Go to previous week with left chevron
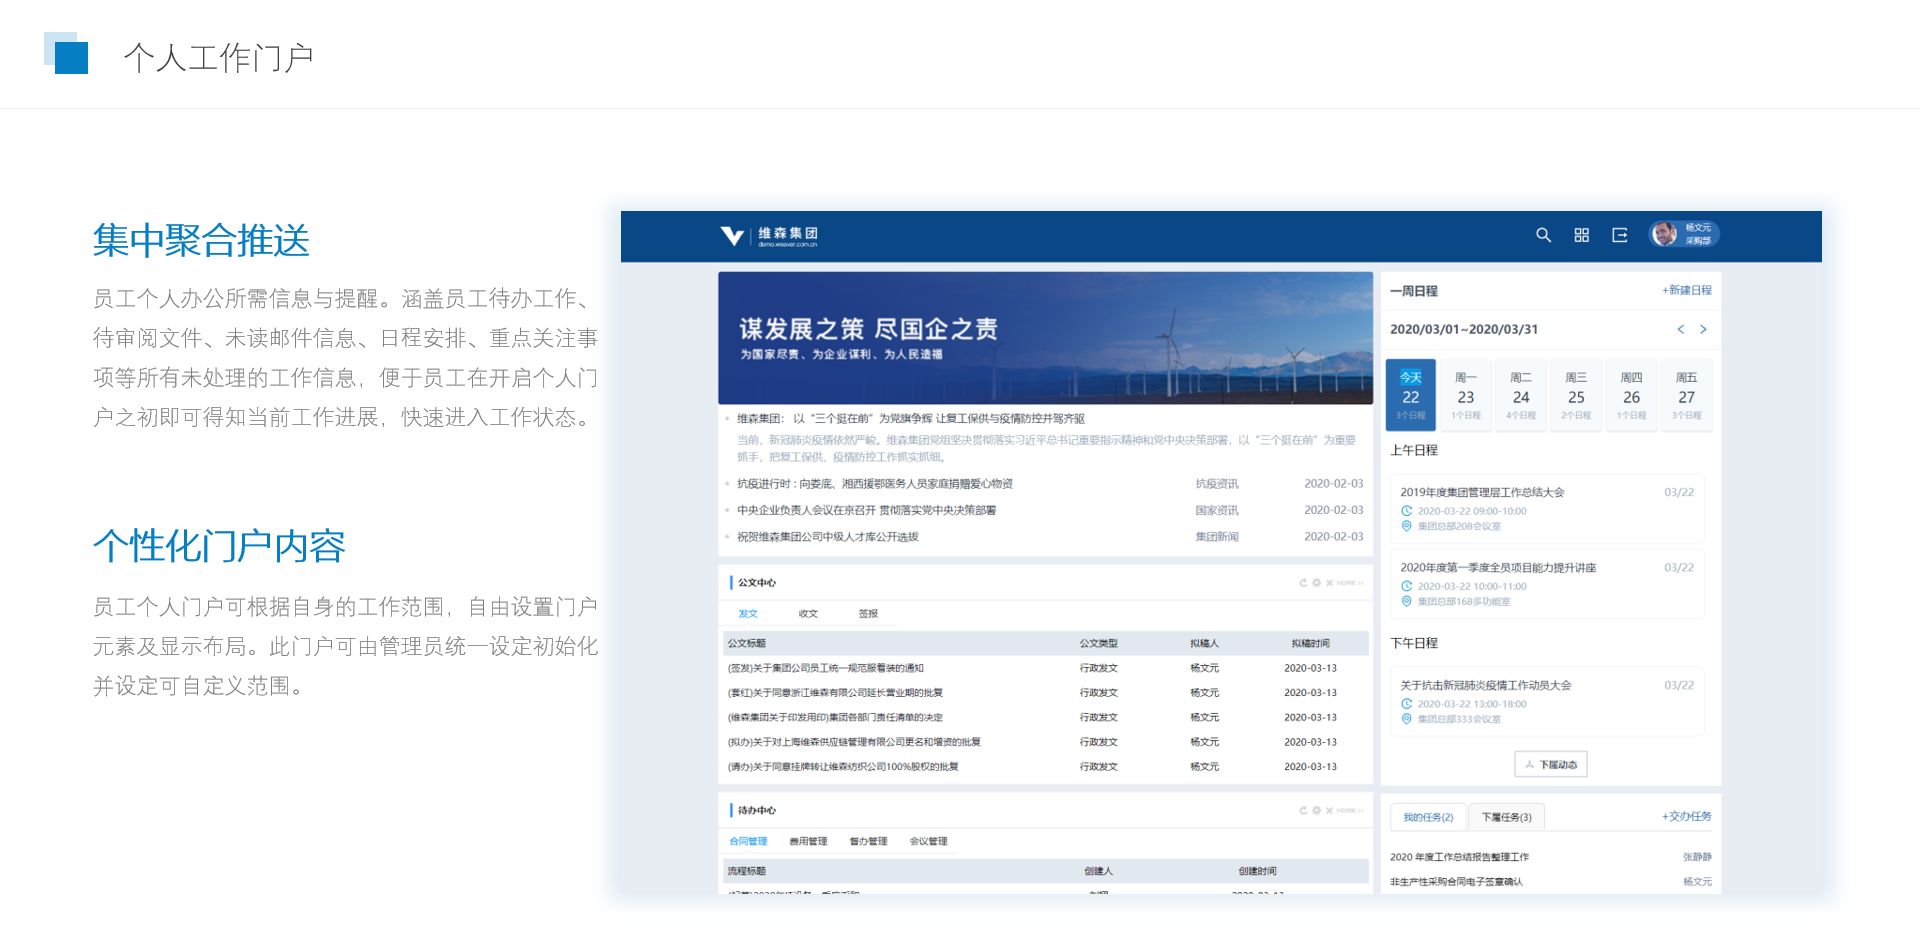 [1680, 330]
